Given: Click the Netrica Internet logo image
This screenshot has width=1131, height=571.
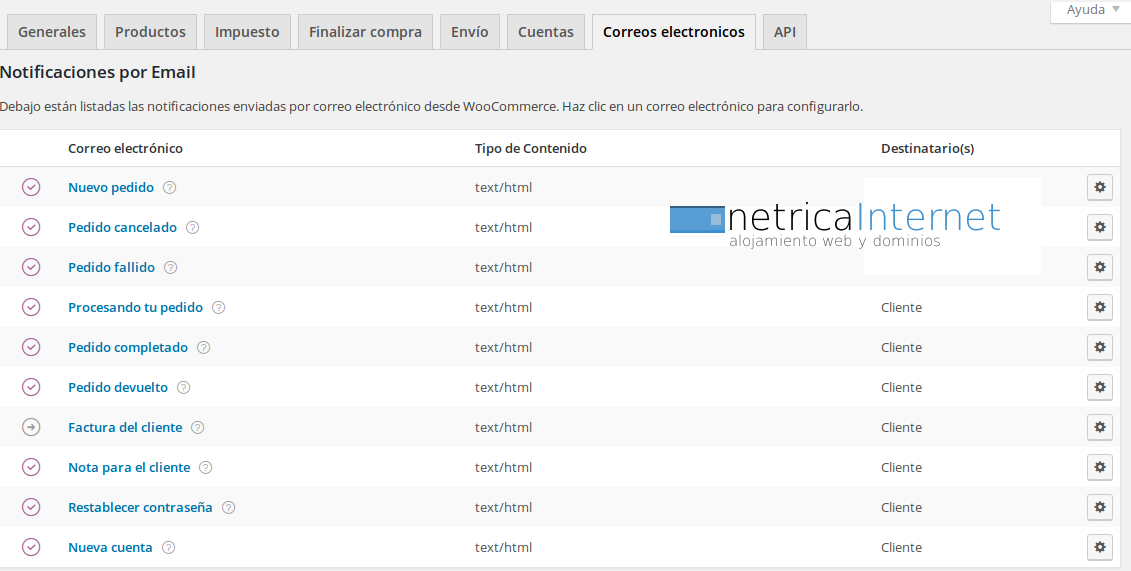Looking at the screenshot, I should [x=855, y=225].
